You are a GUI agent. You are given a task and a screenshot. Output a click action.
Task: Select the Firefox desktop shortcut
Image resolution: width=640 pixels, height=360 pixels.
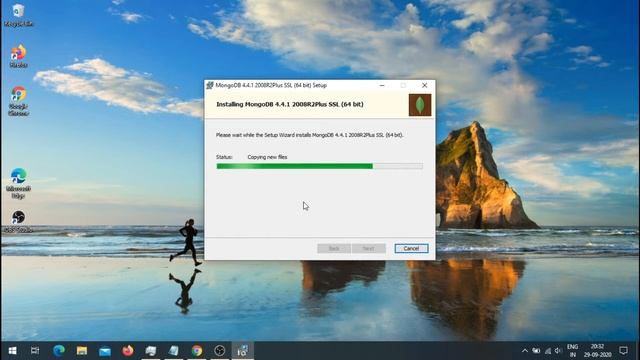point(18,56)
